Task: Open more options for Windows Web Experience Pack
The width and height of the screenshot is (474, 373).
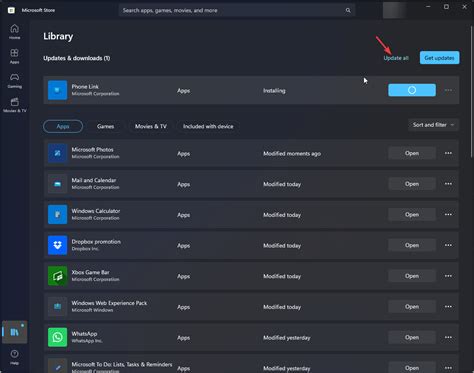Action: pos(448,307)
